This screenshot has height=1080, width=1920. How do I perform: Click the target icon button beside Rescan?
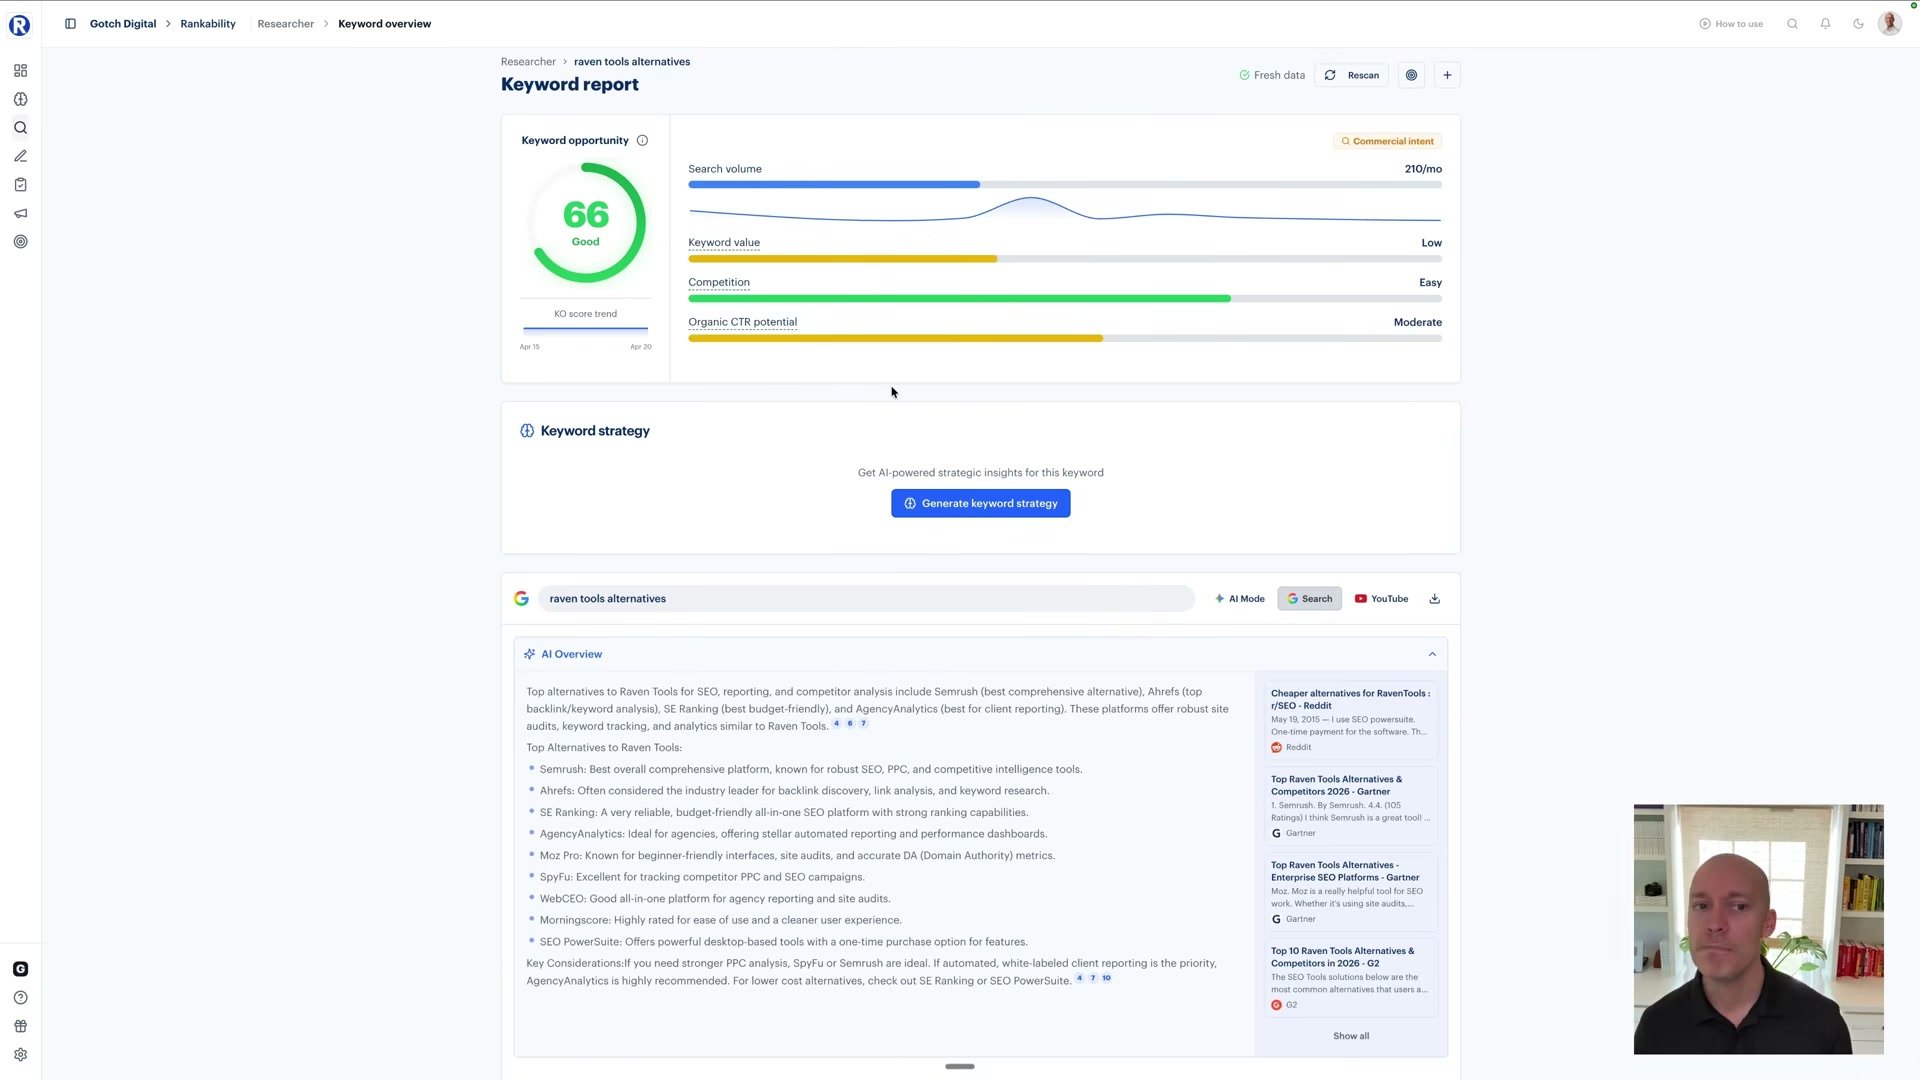(x=1411, y=75)
